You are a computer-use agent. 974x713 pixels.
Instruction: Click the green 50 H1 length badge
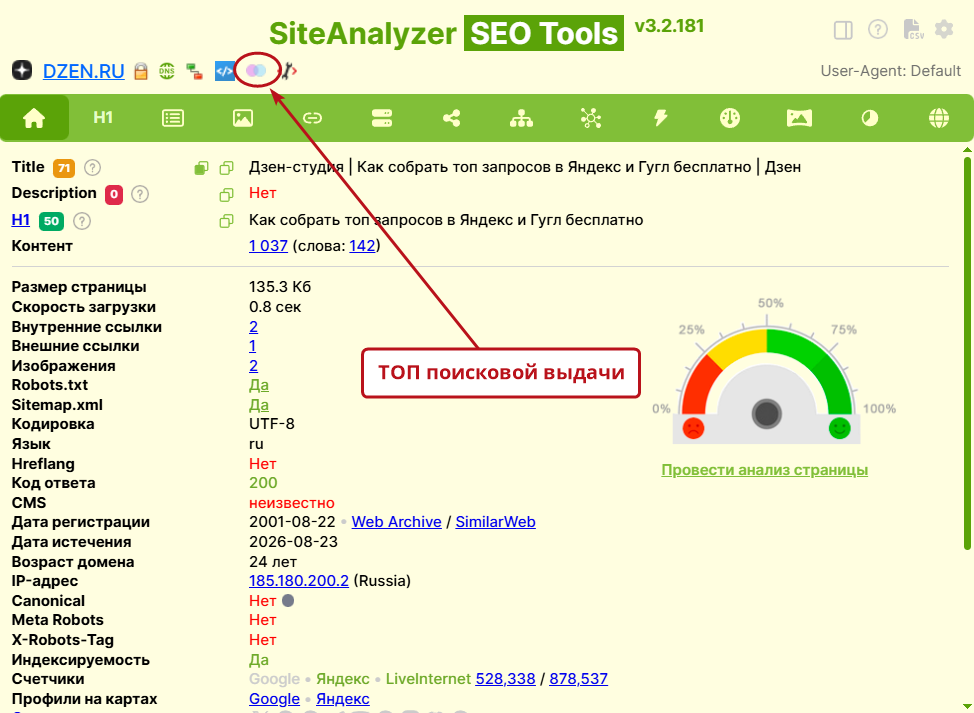(52, 221)
